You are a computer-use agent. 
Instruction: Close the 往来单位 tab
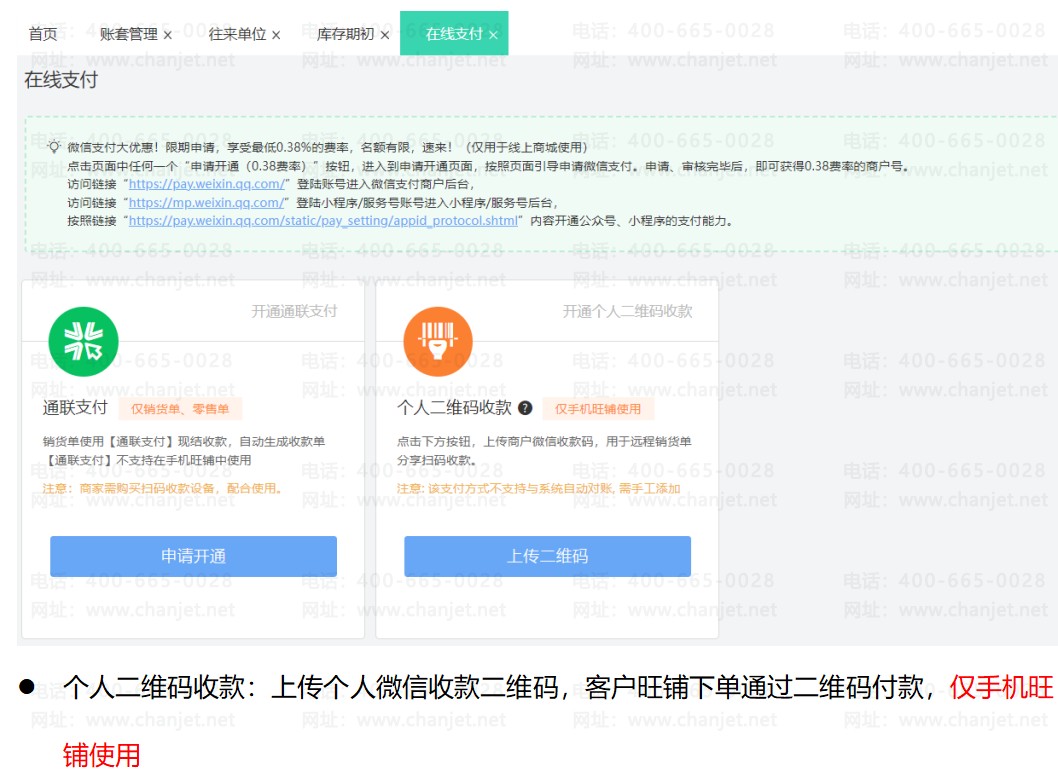(x=276, y=35)
